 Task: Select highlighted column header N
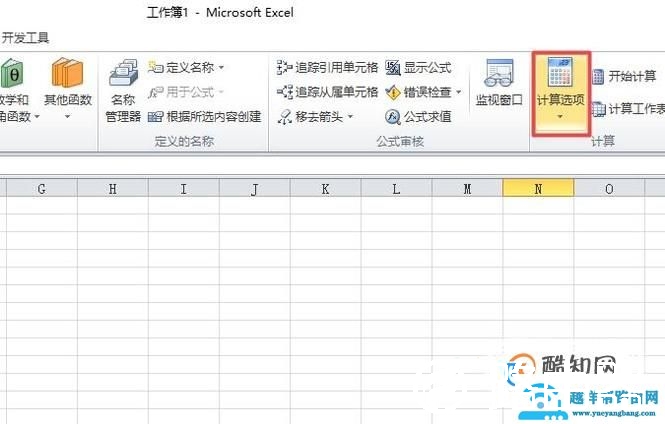pyautogui.click(x=538, y=189)
